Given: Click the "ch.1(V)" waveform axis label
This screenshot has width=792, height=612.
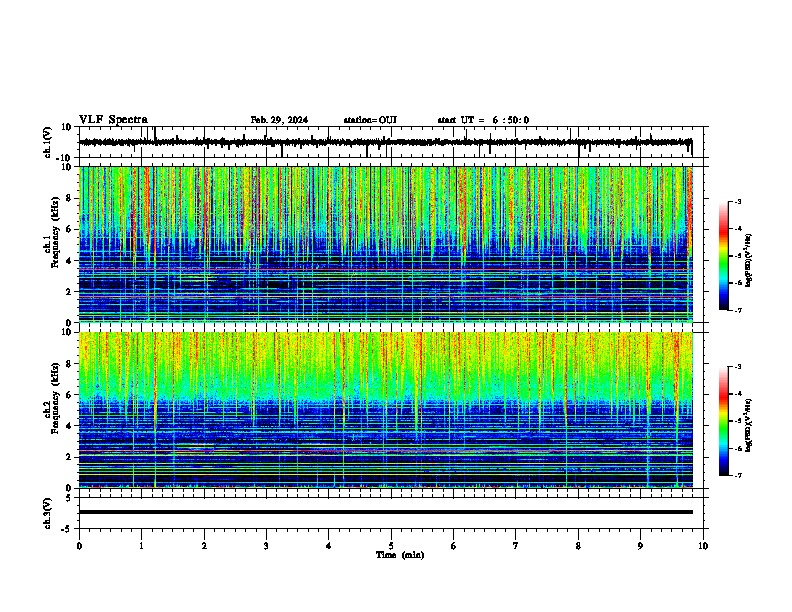Looking at the screenshot, I should pyautogui.click(x=48, y=142).
